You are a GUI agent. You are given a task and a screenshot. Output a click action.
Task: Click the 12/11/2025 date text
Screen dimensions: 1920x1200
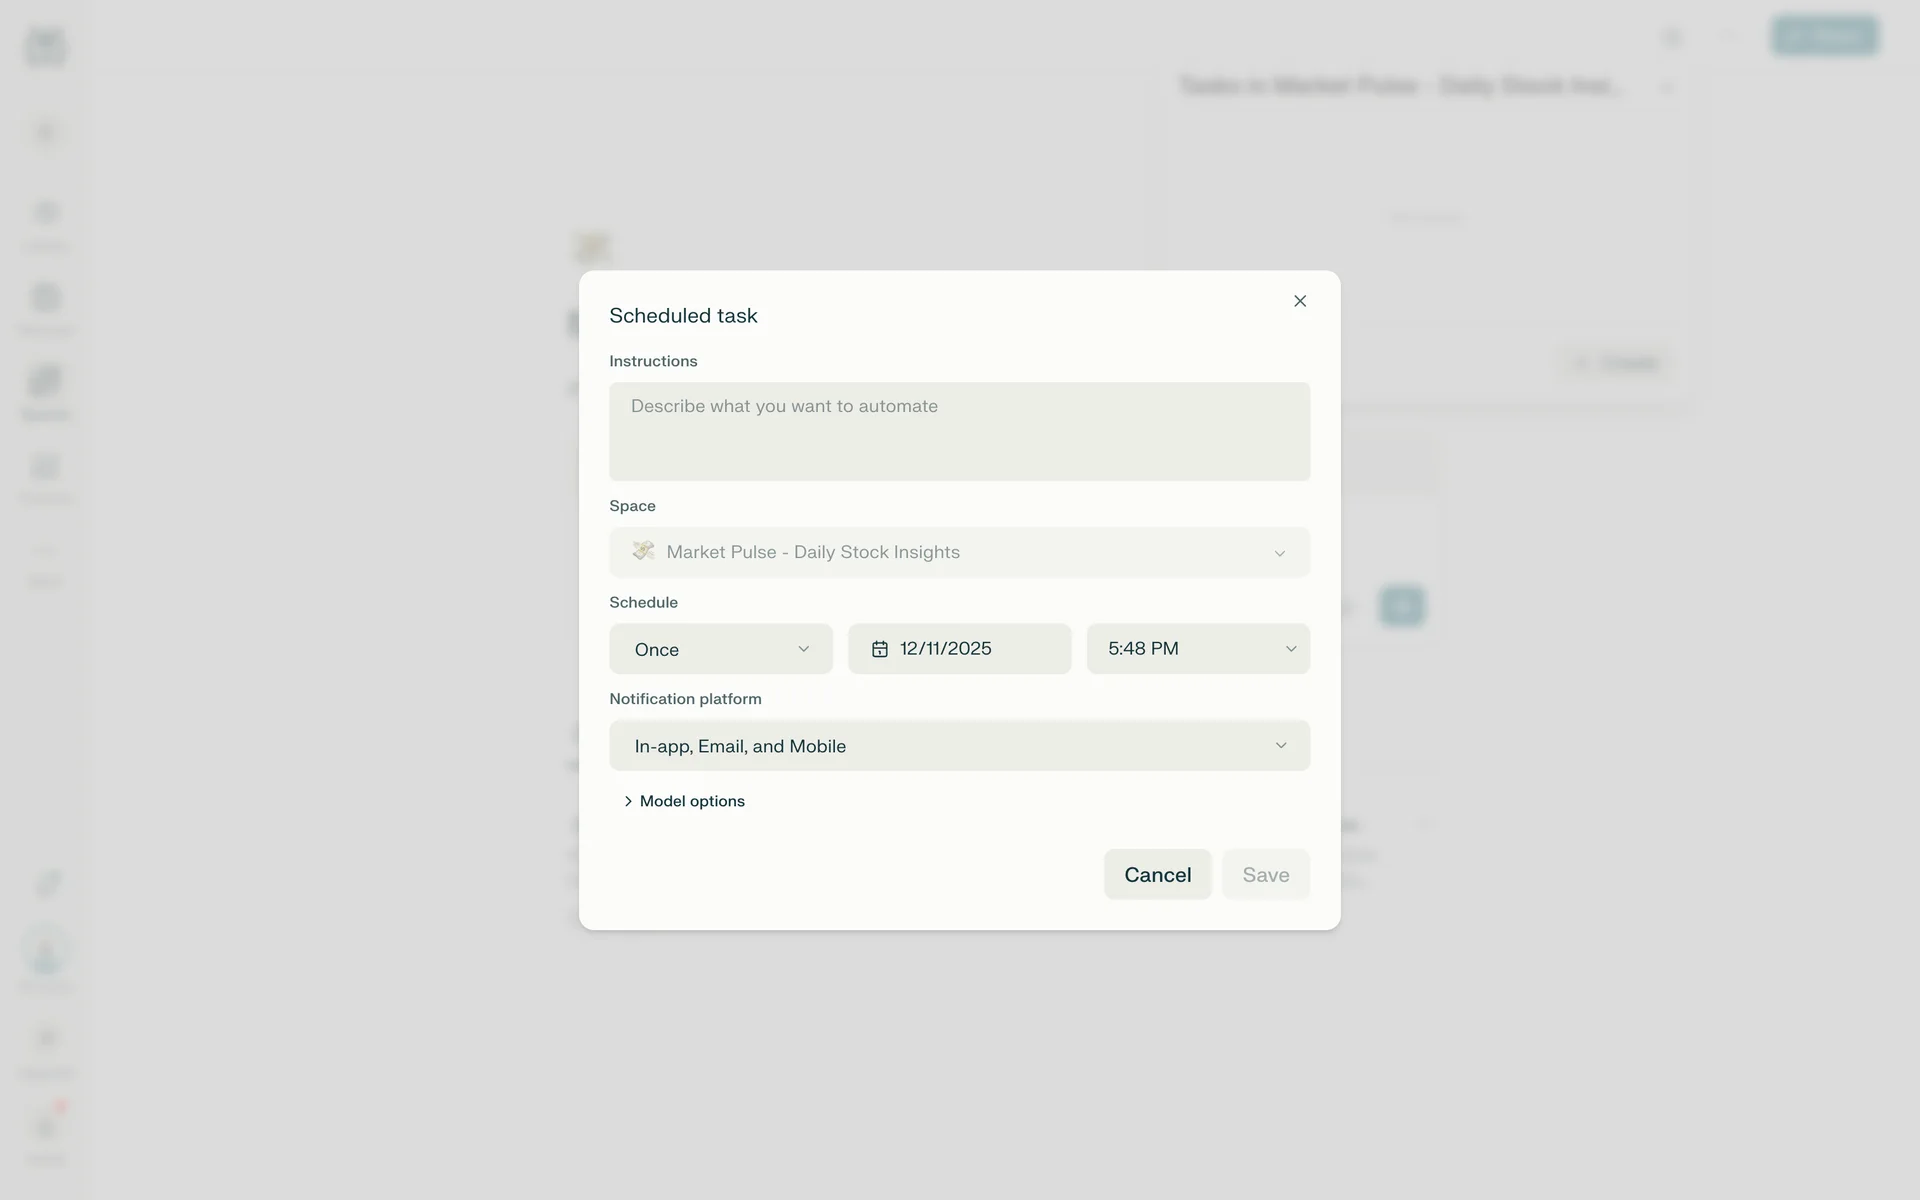coord(945,649)
